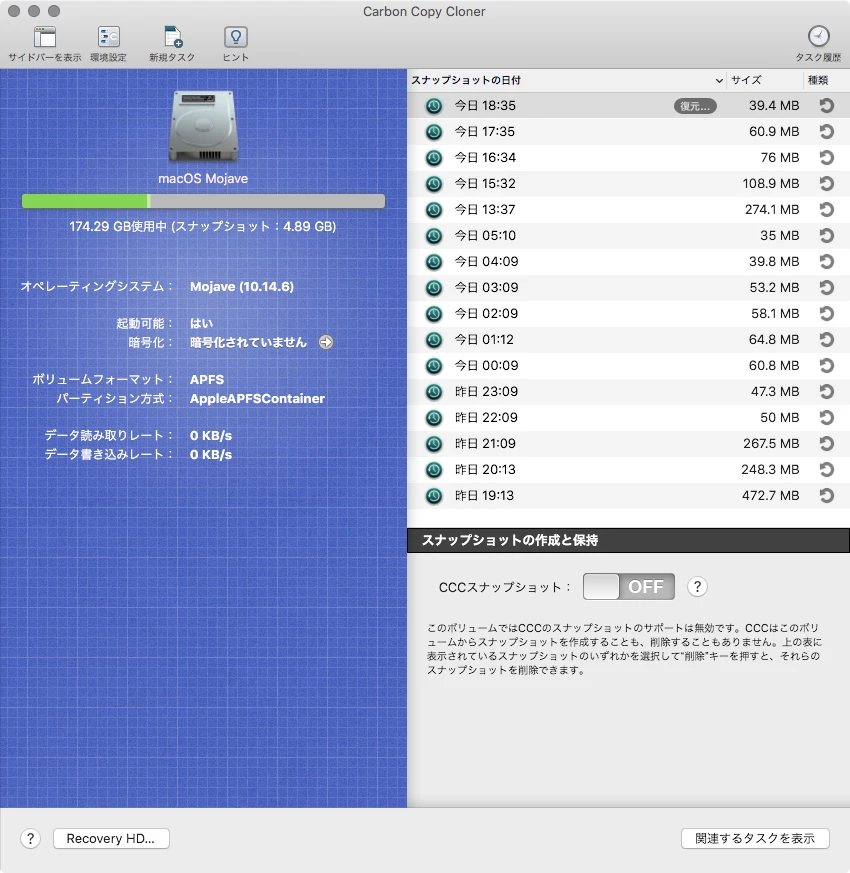Click the type arrow icon for 今日 15:32
This screenshot has width=850, height=873.
coord(827,184)
